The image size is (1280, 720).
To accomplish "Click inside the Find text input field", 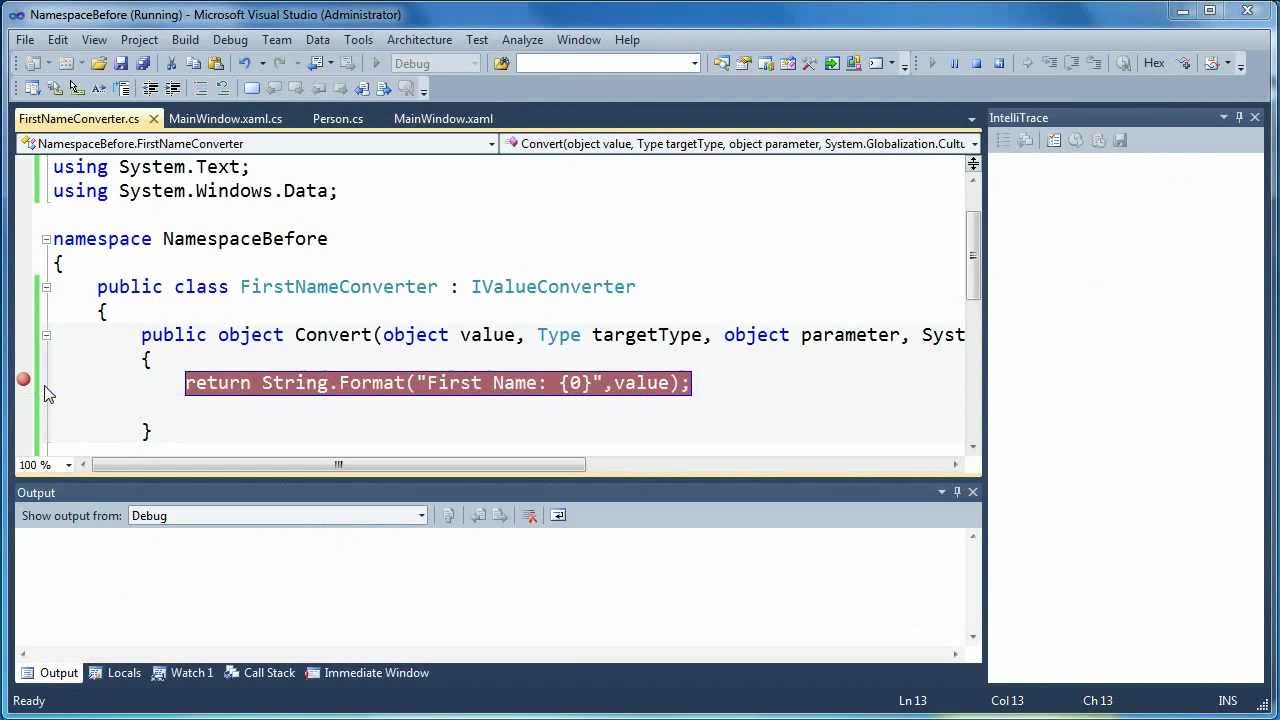I will point(602,63).
